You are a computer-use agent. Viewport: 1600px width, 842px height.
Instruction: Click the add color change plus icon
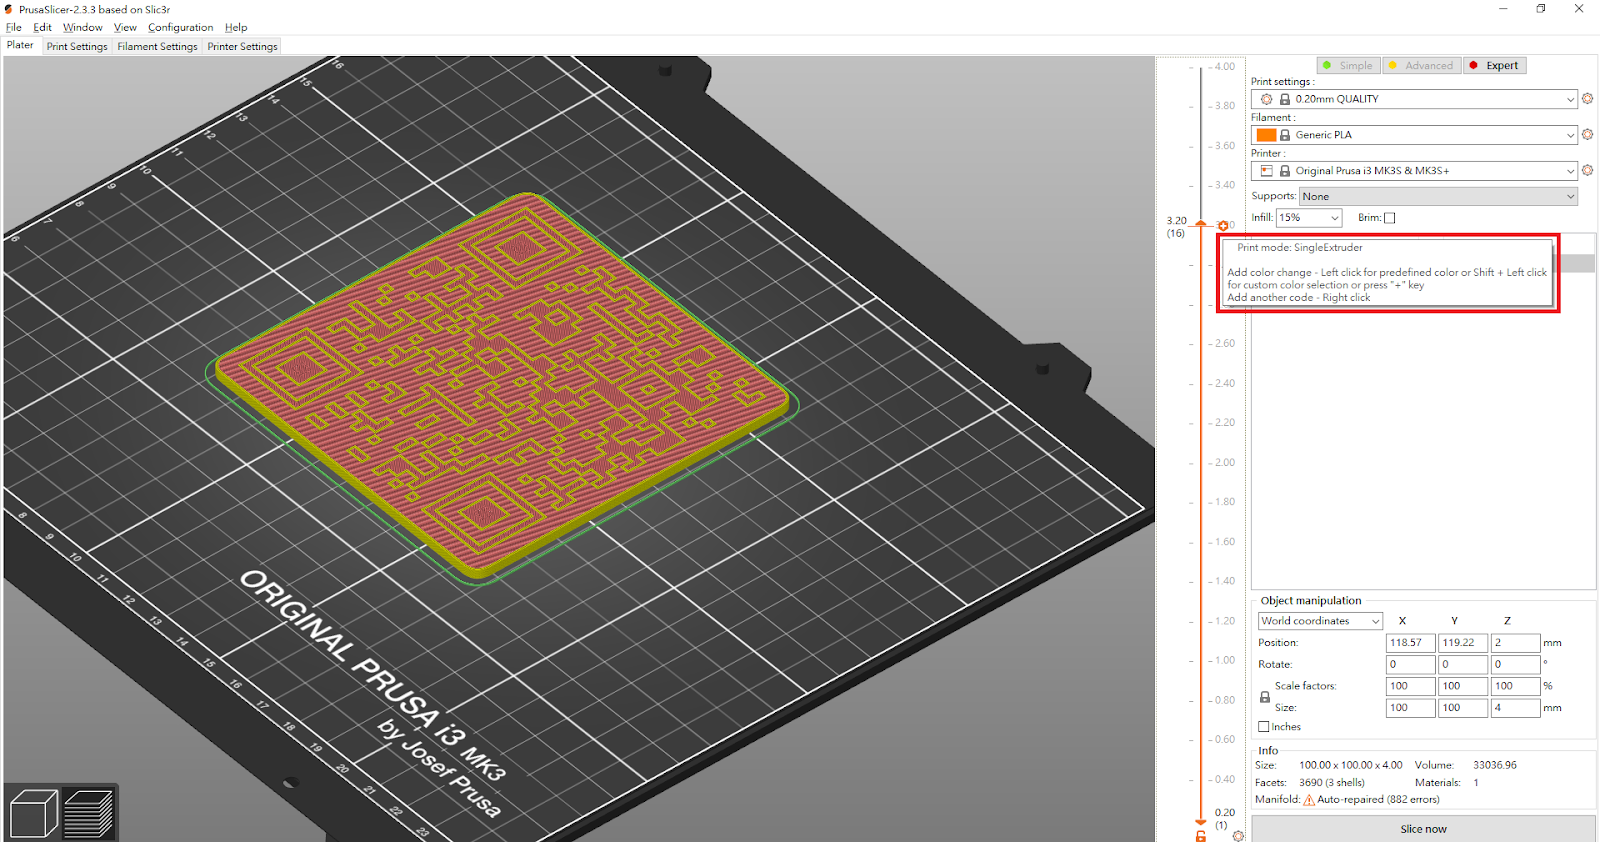pyautogui.click(x=1222, y=226)
